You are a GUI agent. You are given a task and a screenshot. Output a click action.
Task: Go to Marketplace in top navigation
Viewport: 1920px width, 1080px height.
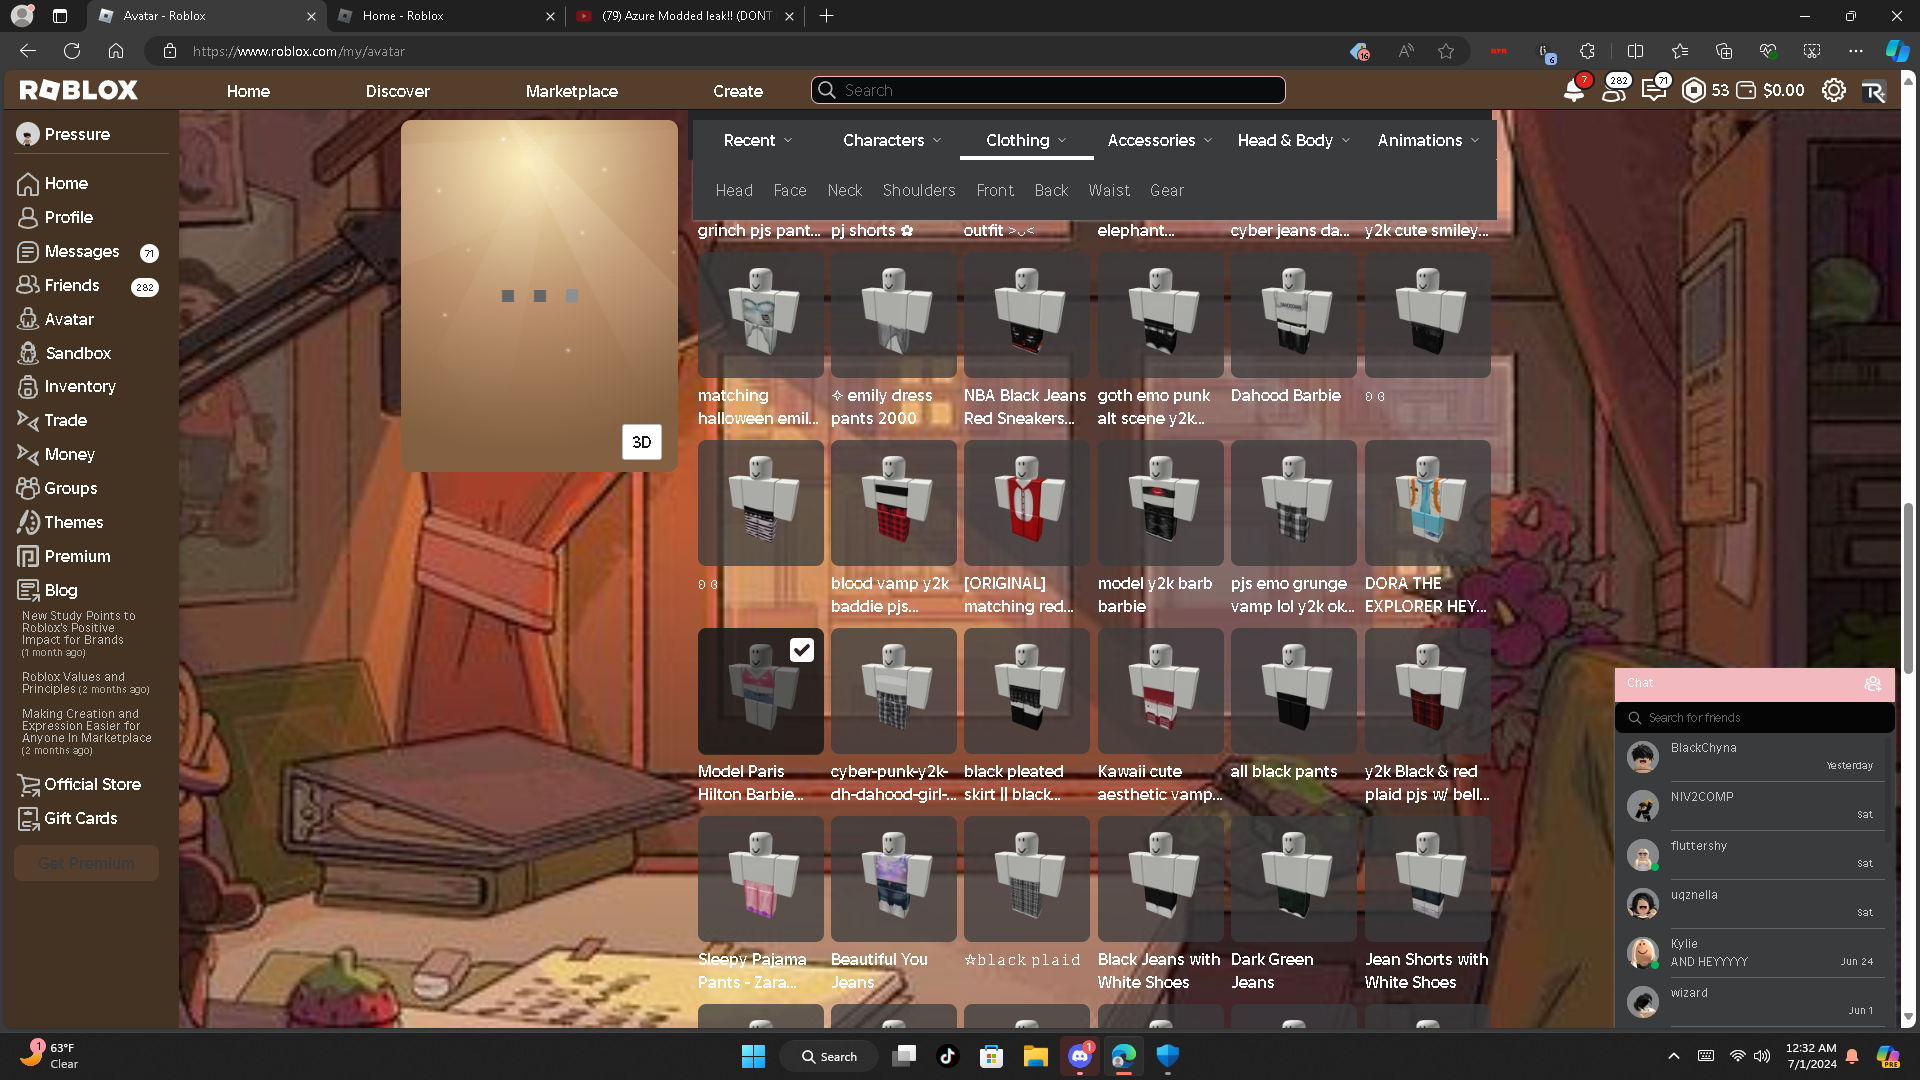(x=572, y=91)
